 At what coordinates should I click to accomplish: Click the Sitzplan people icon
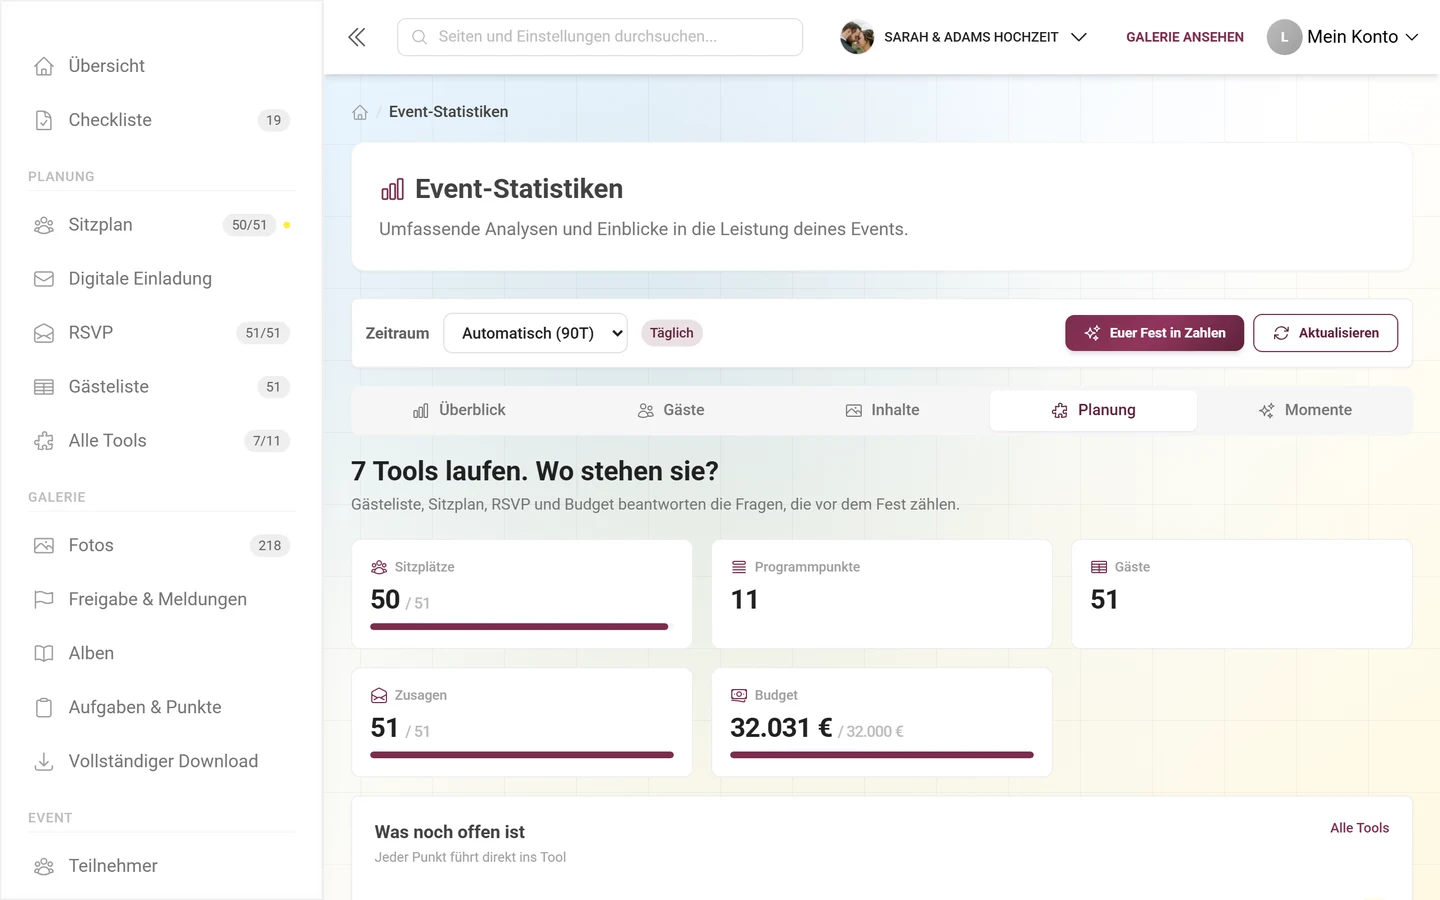44,225
